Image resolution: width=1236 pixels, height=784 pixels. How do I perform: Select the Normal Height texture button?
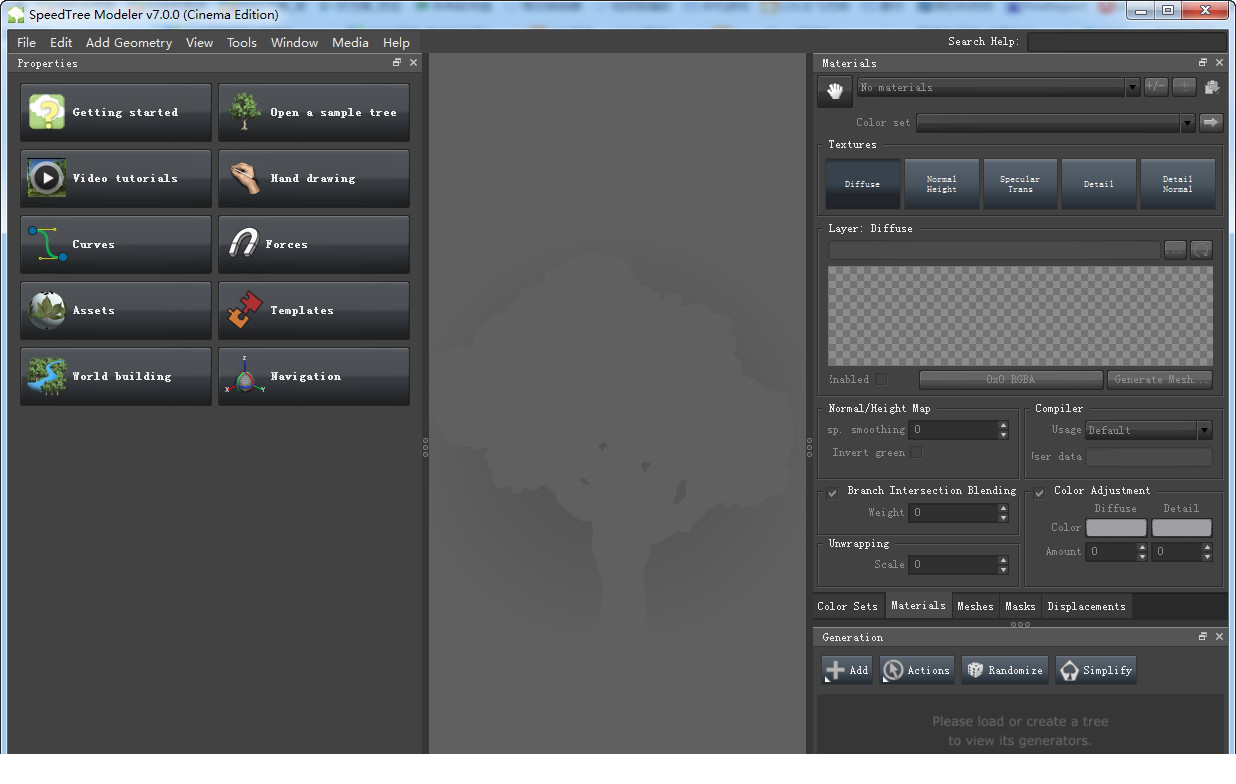[942, 184]
